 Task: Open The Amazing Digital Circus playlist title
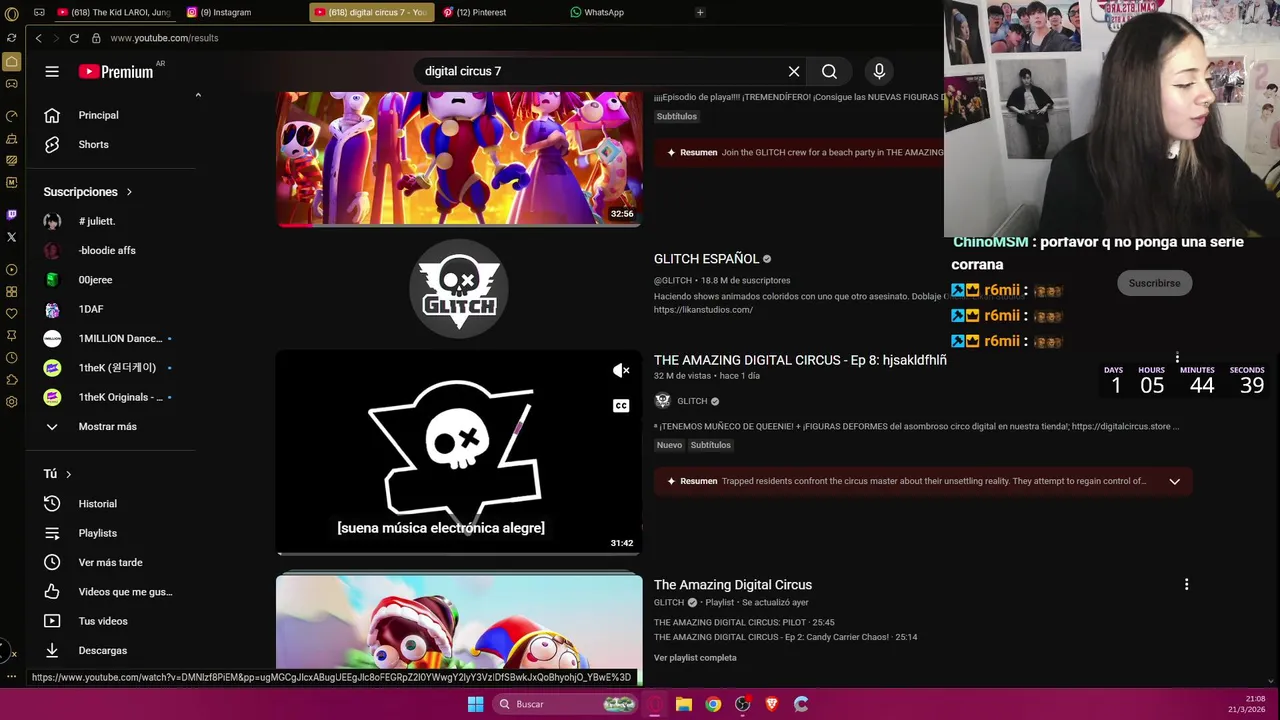tap(733, 585)
